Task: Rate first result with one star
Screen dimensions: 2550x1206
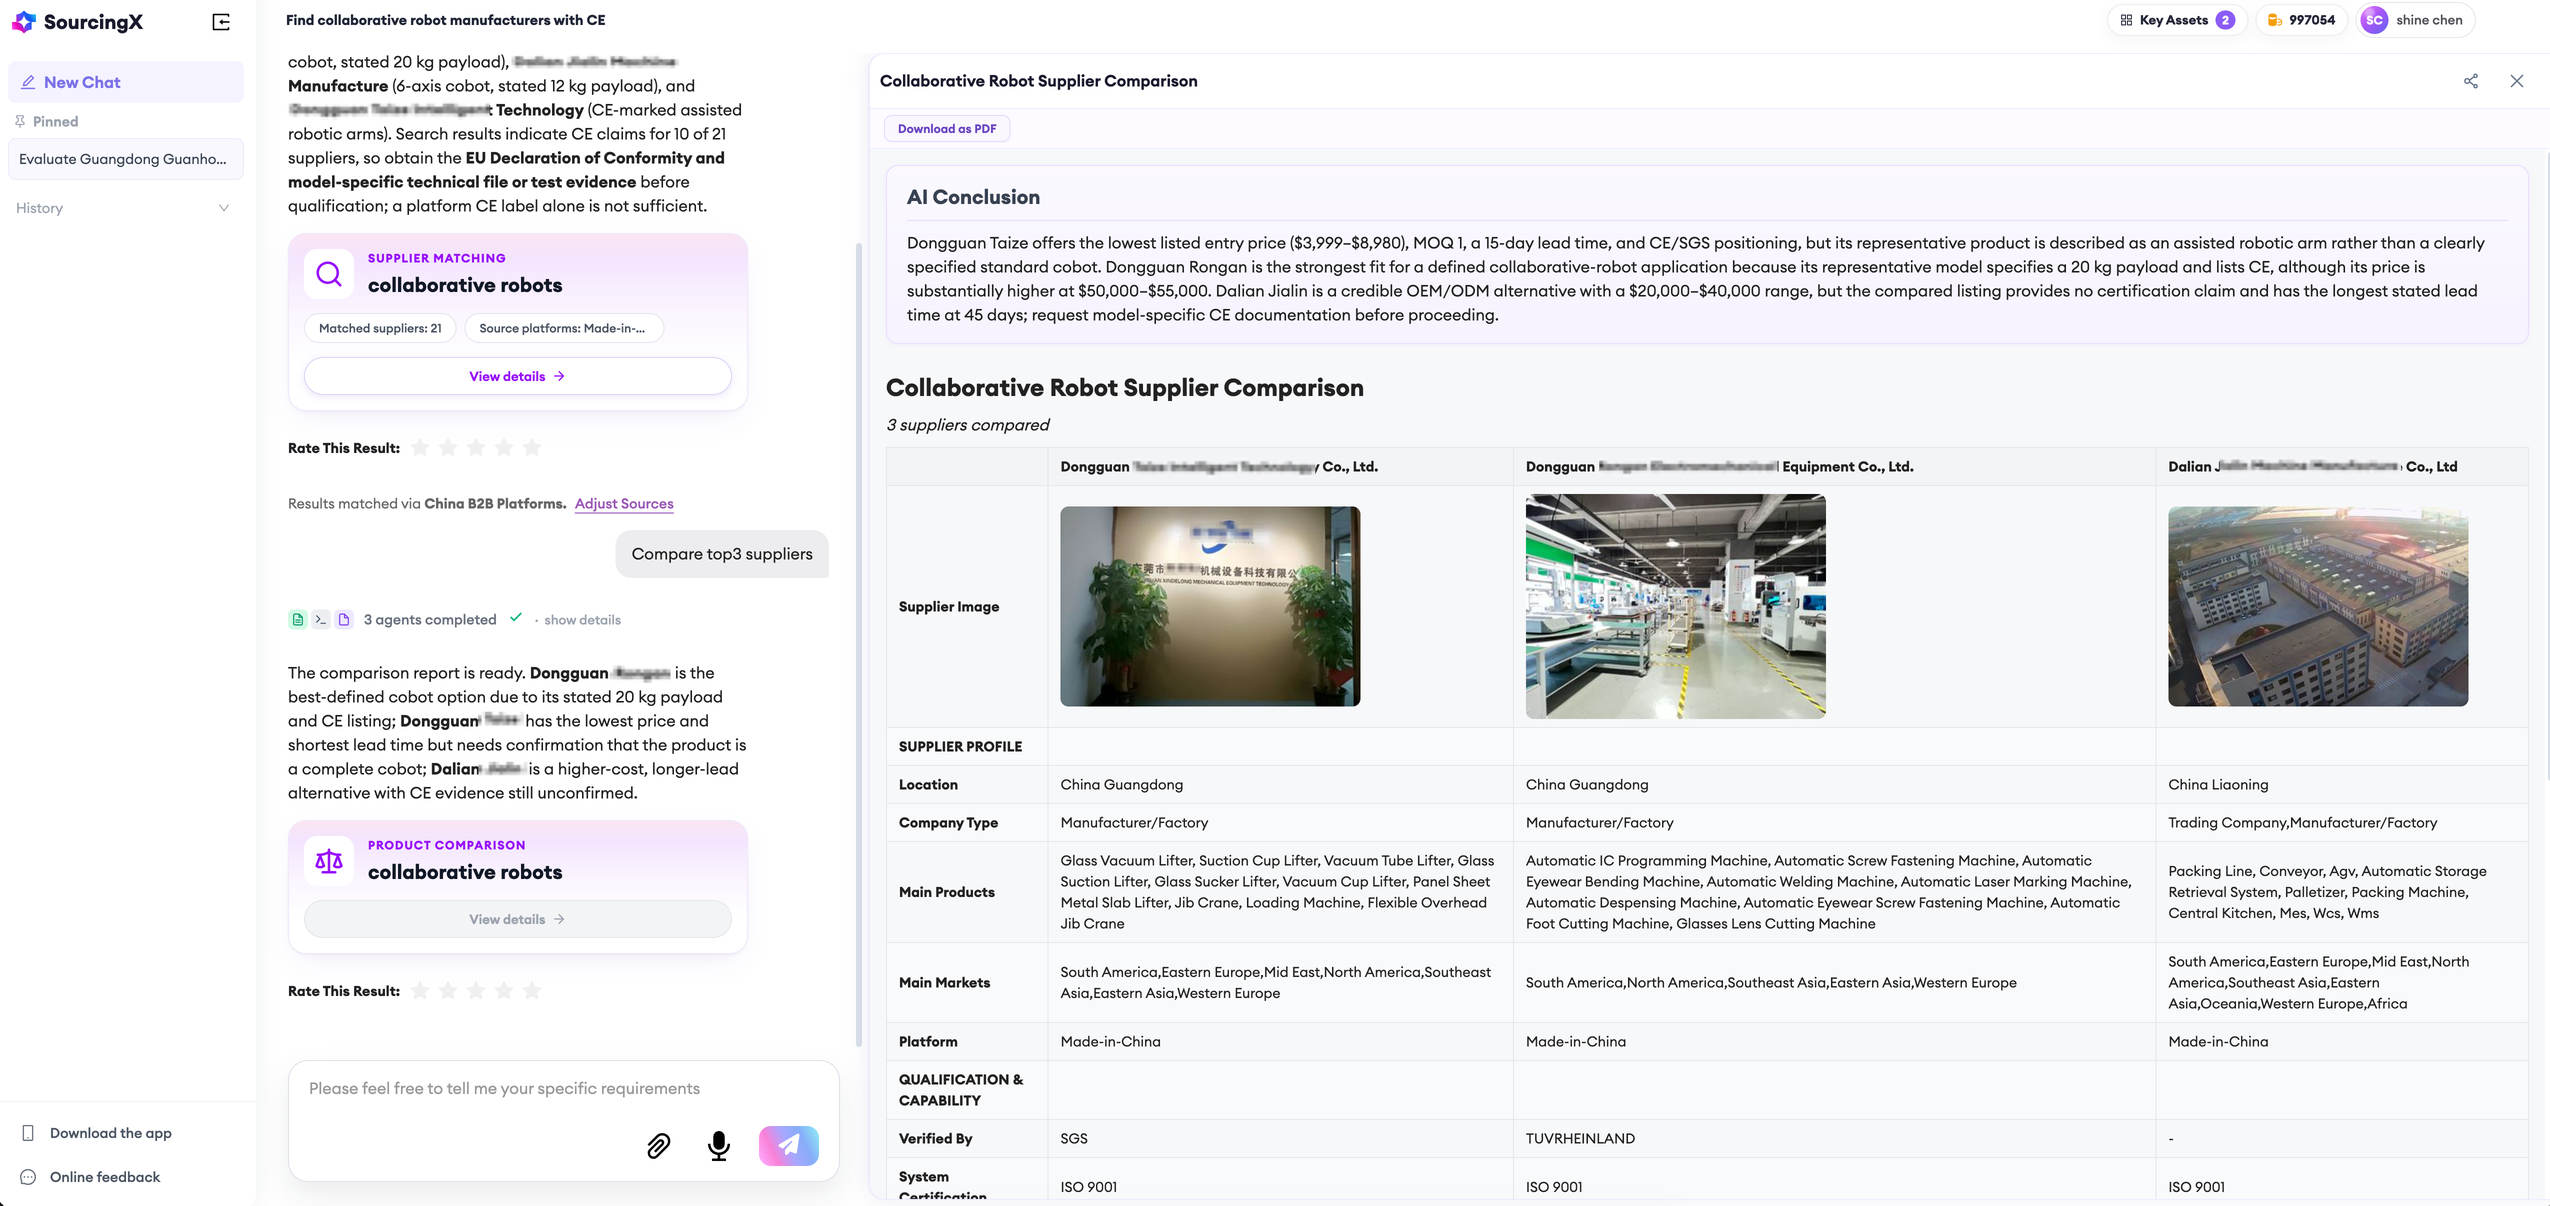Action: click(420, 448)
